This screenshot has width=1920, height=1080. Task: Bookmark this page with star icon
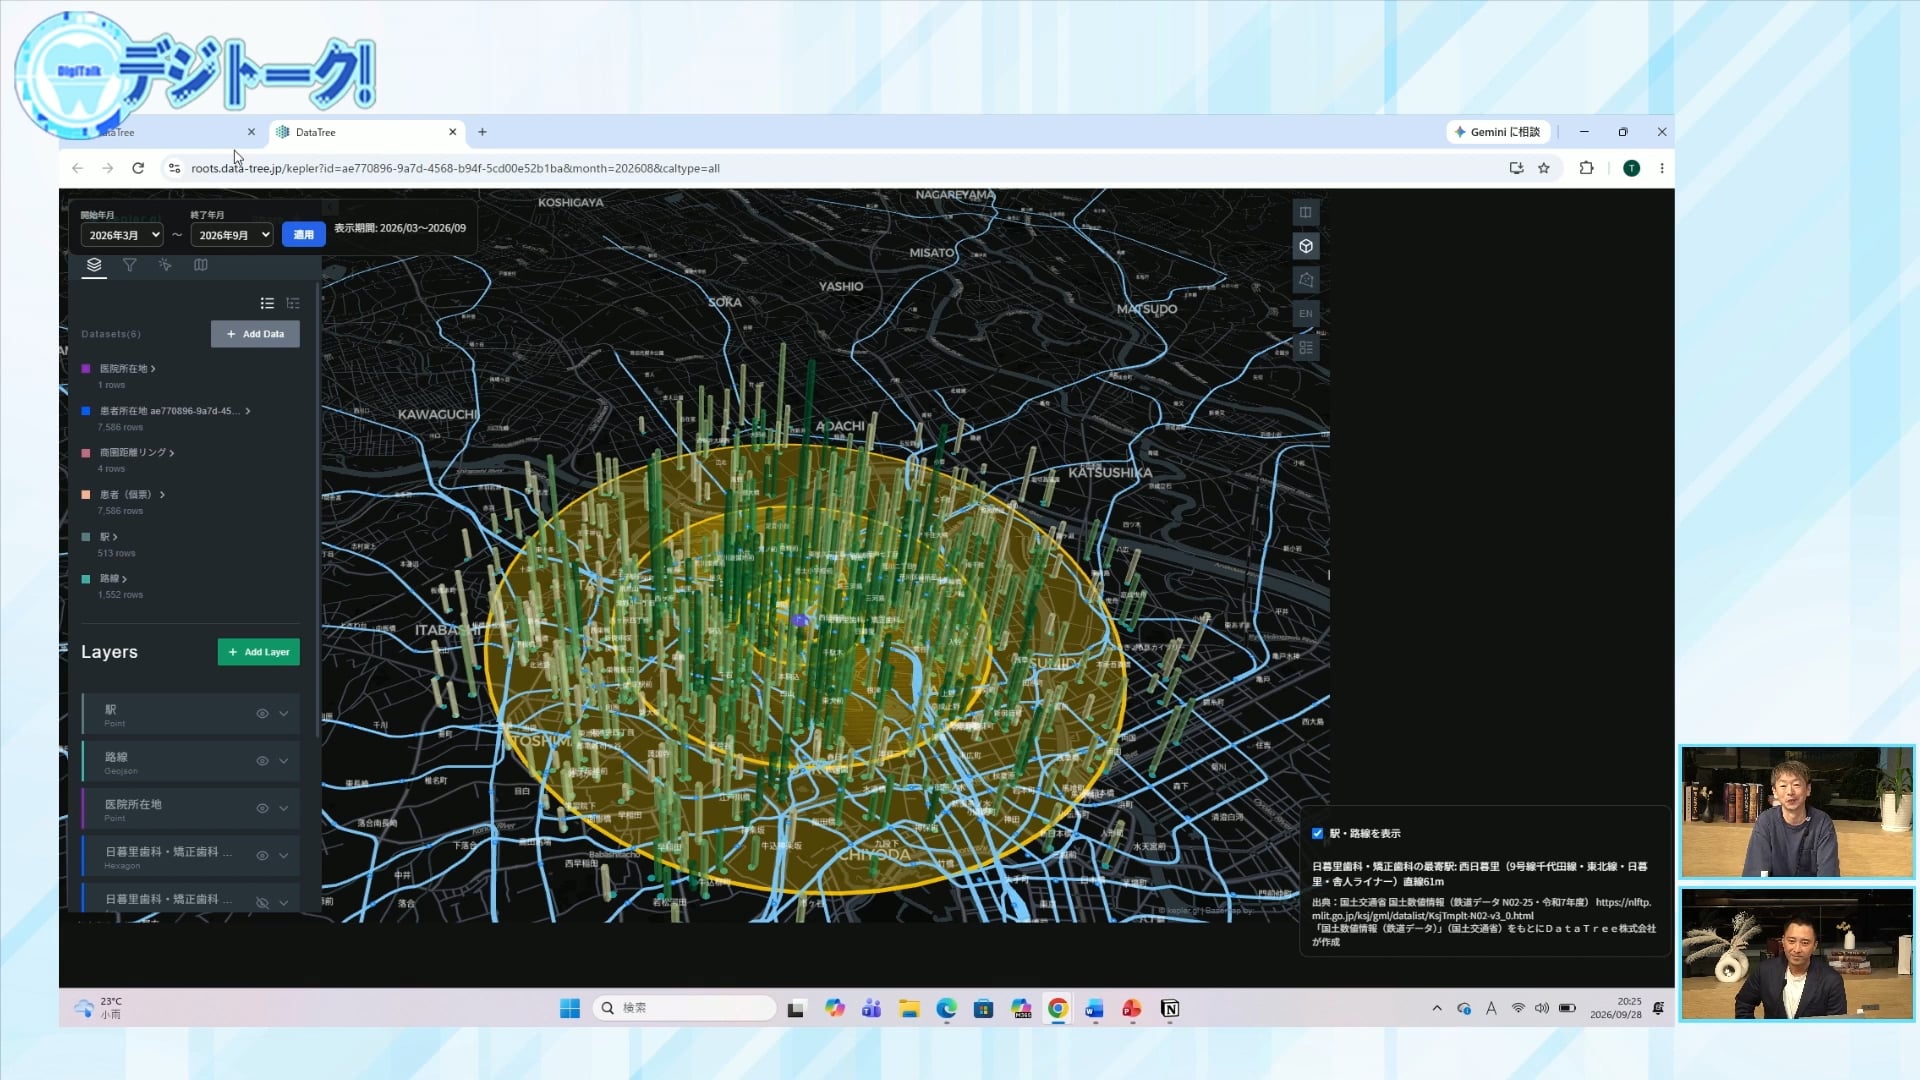click(1544, 168)
